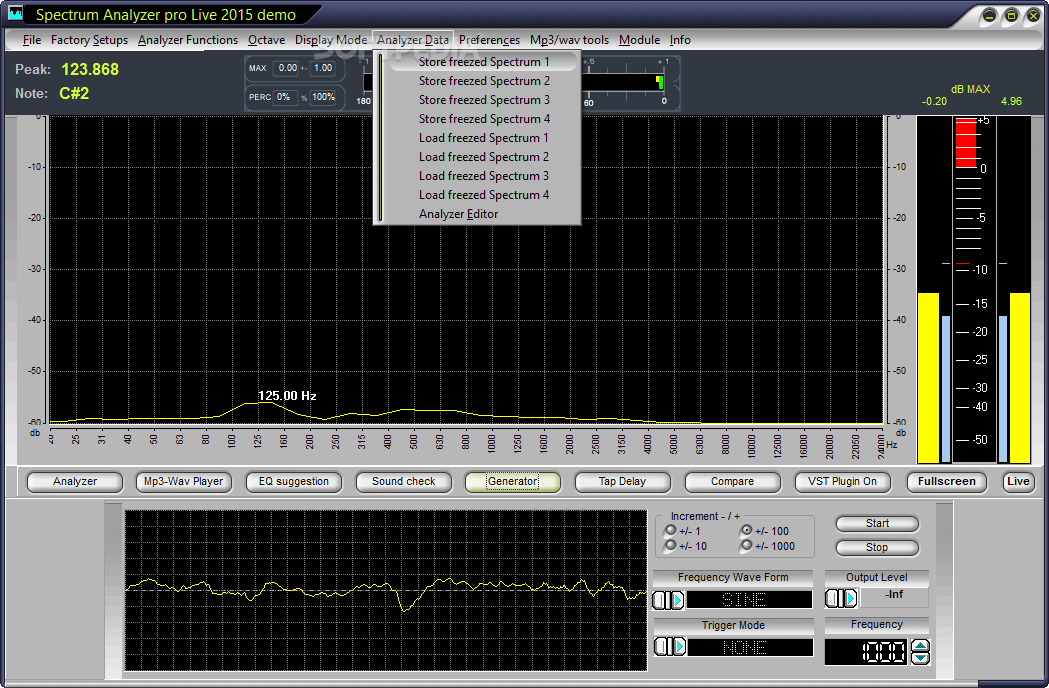The height and width of the screenshot is (688, 1049).
Task: Increase Output Level with its right arrow
Action: pos(850,598)
